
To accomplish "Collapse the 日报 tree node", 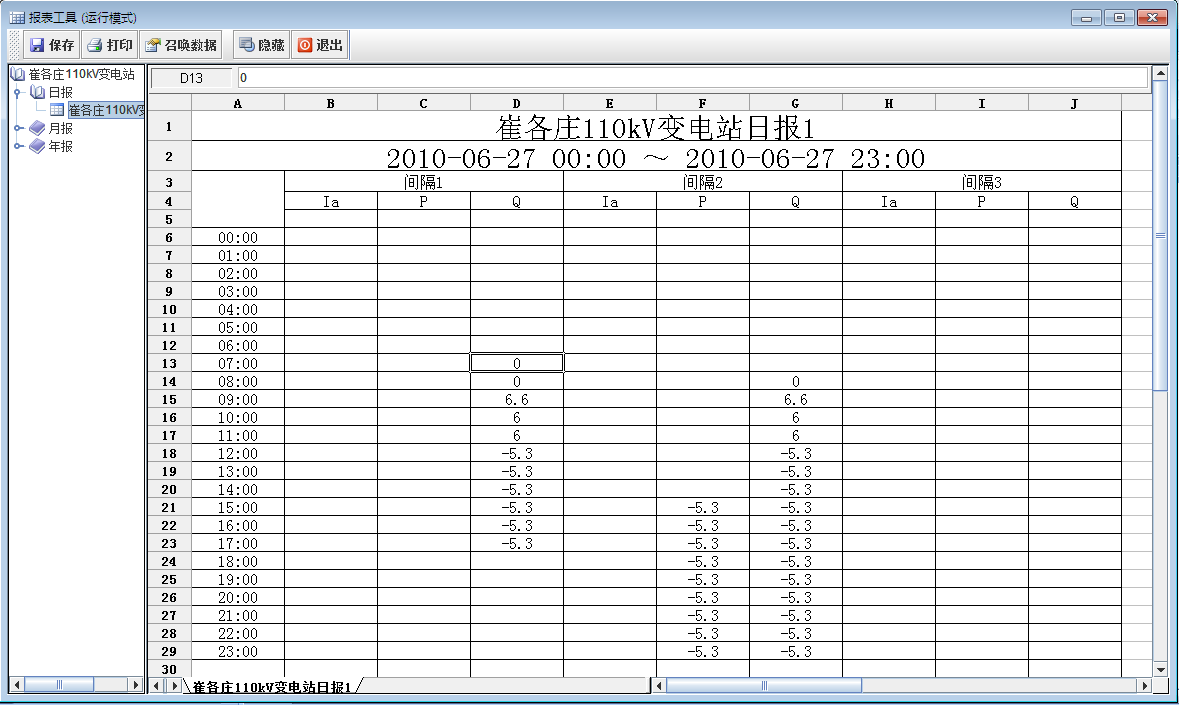I will click(18, 92).
